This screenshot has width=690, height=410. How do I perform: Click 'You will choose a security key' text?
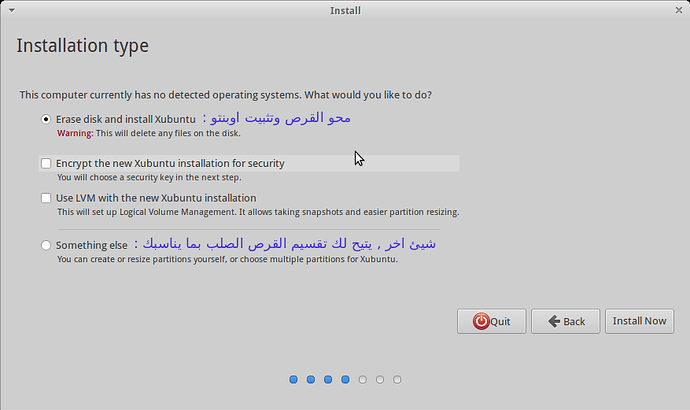149,177
